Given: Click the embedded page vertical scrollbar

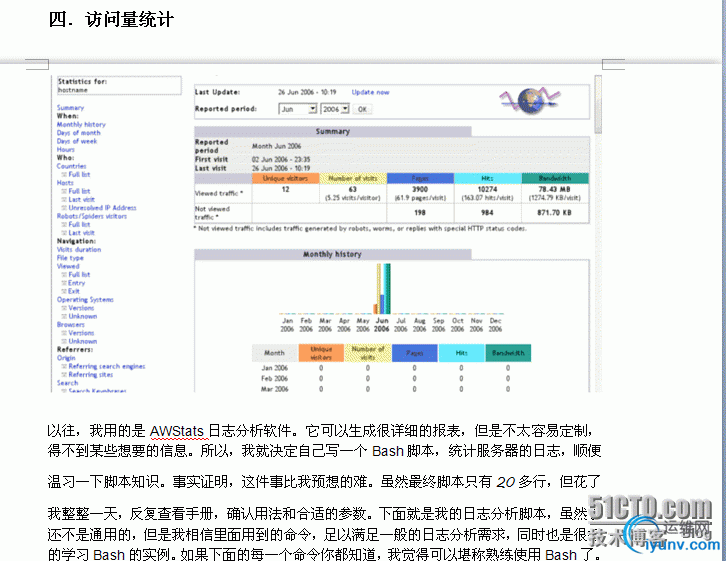Looking at the screenshot, I should pos(598,233).
